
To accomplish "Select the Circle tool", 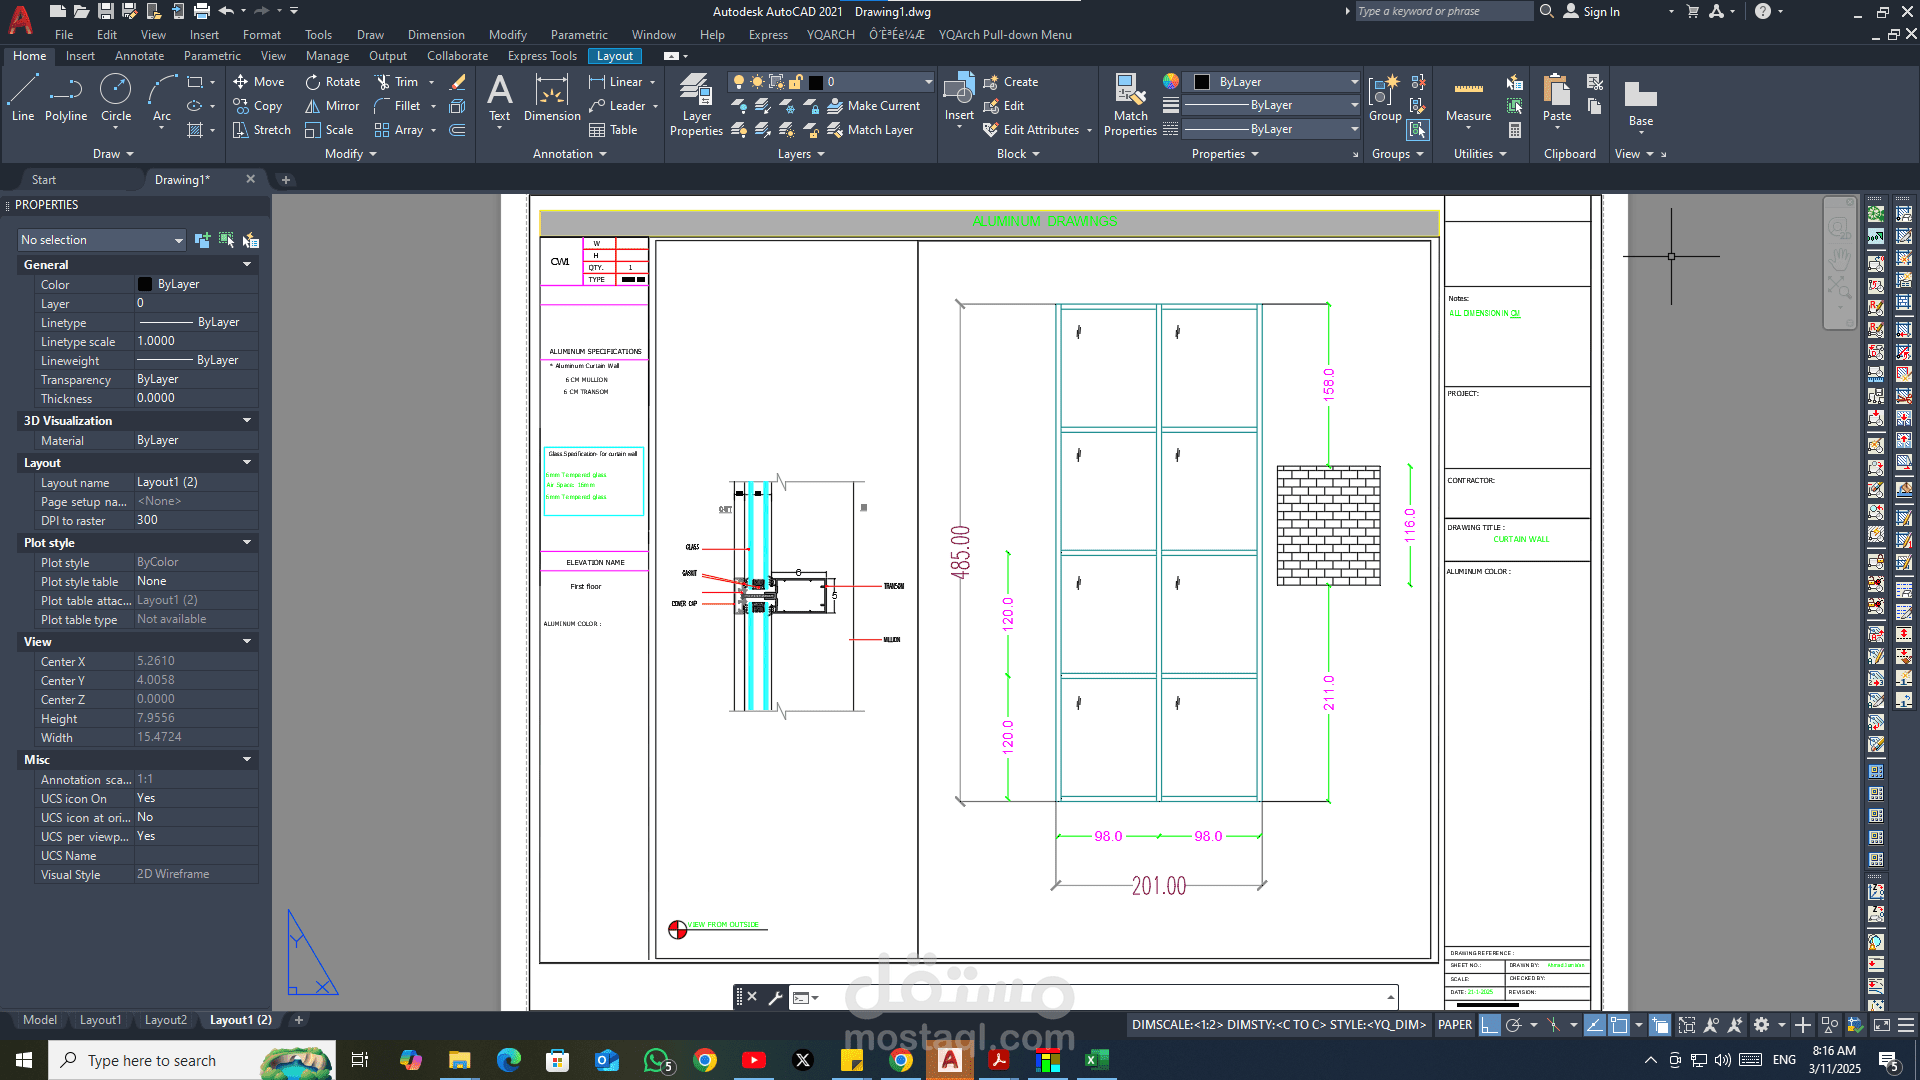I will [116, 98].
